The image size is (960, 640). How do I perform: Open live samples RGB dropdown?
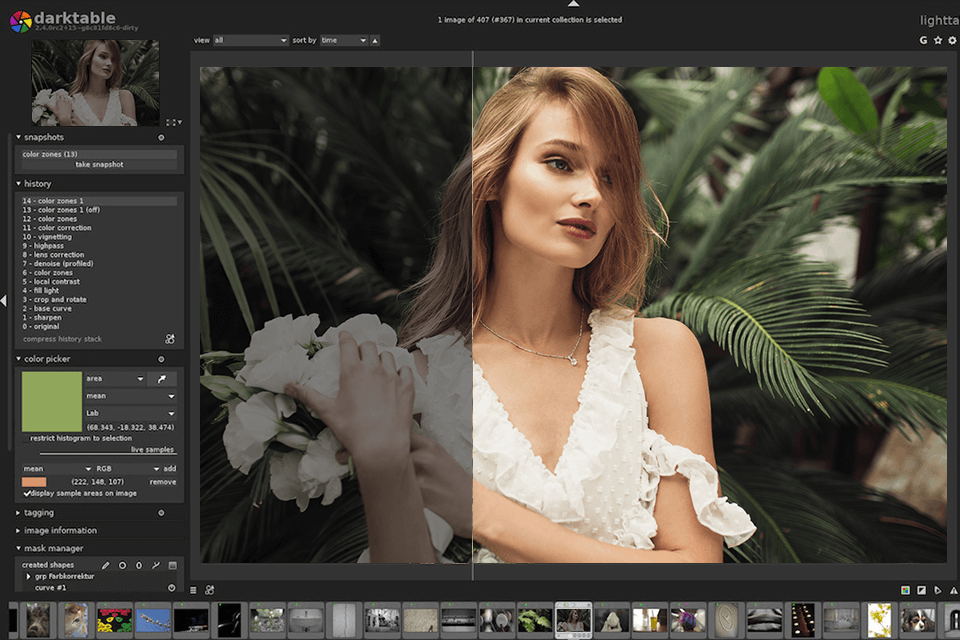[127, 469]
